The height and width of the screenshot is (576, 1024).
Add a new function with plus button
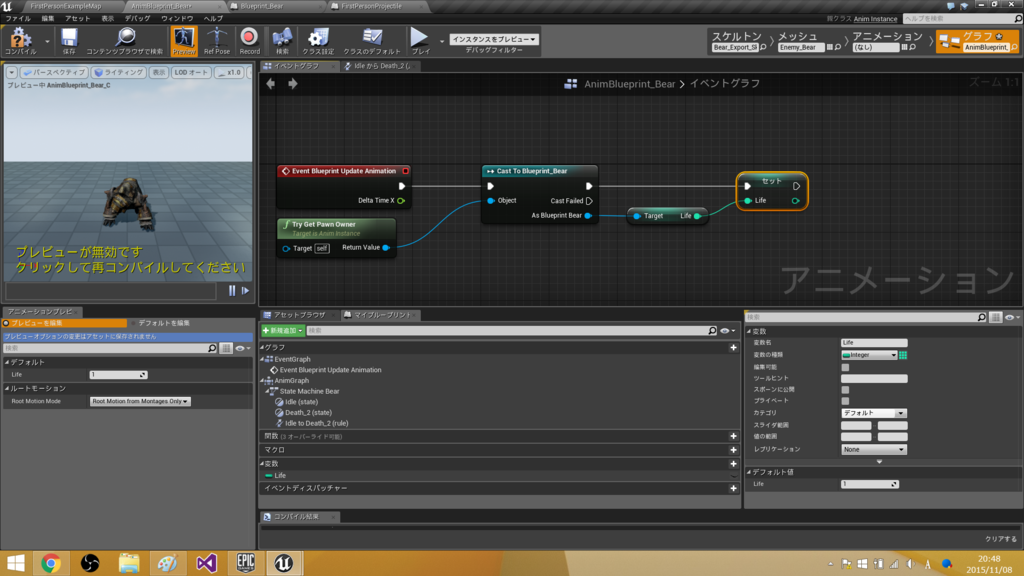click(x=733, y=436)
